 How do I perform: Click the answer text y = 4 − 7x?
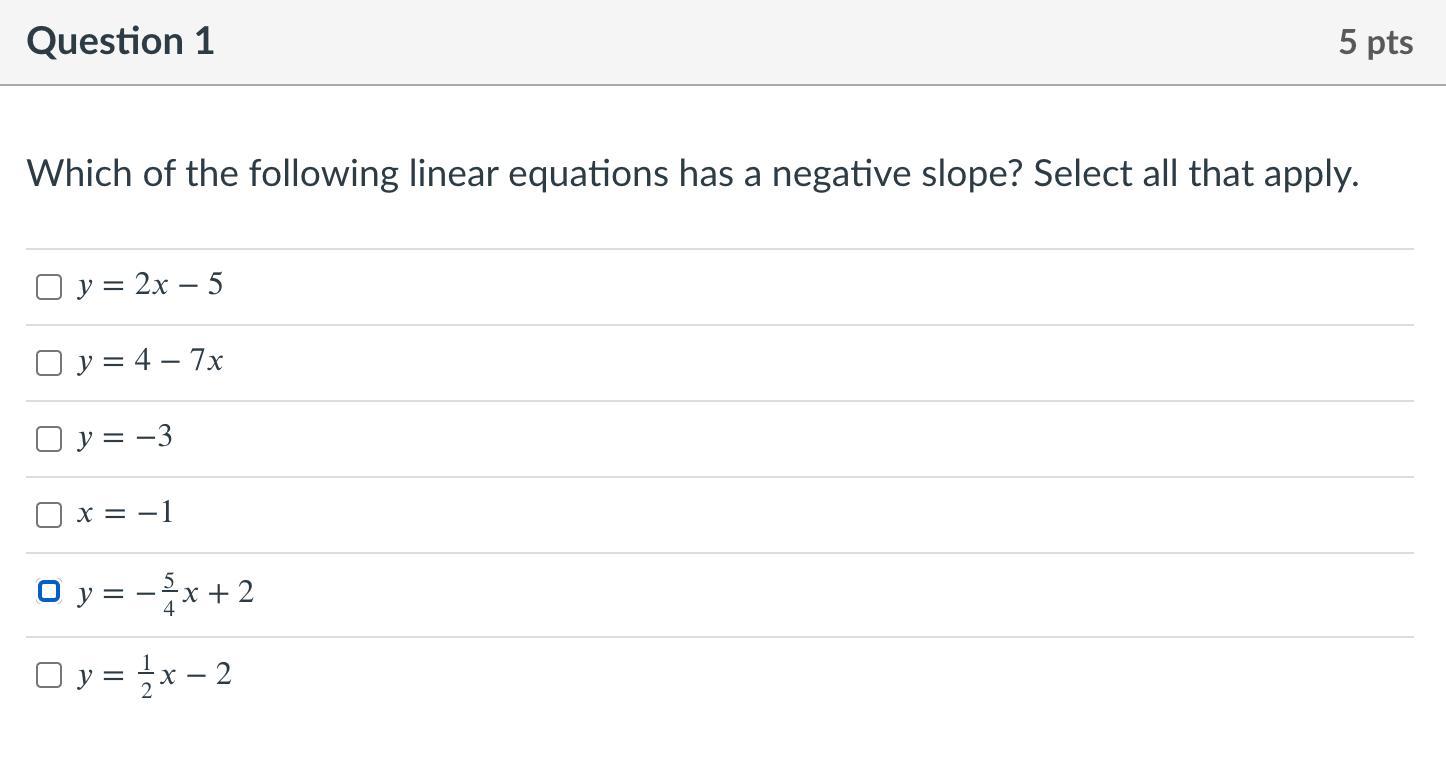[150, 361]
